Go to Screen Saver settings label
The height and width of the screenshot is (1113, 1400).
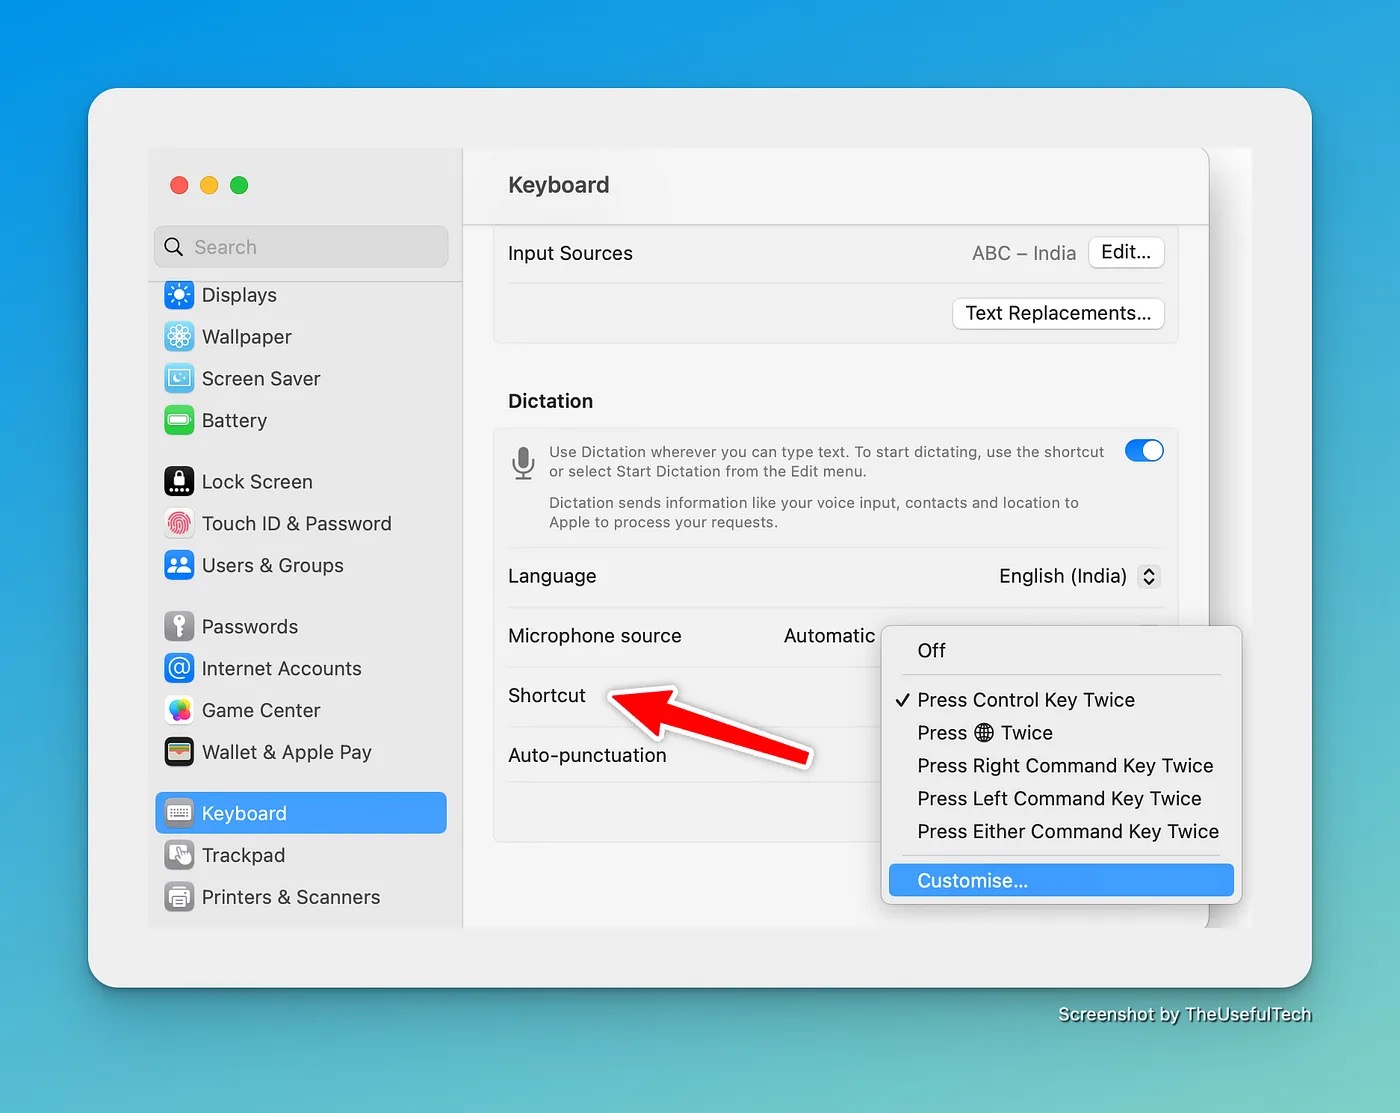261,379
